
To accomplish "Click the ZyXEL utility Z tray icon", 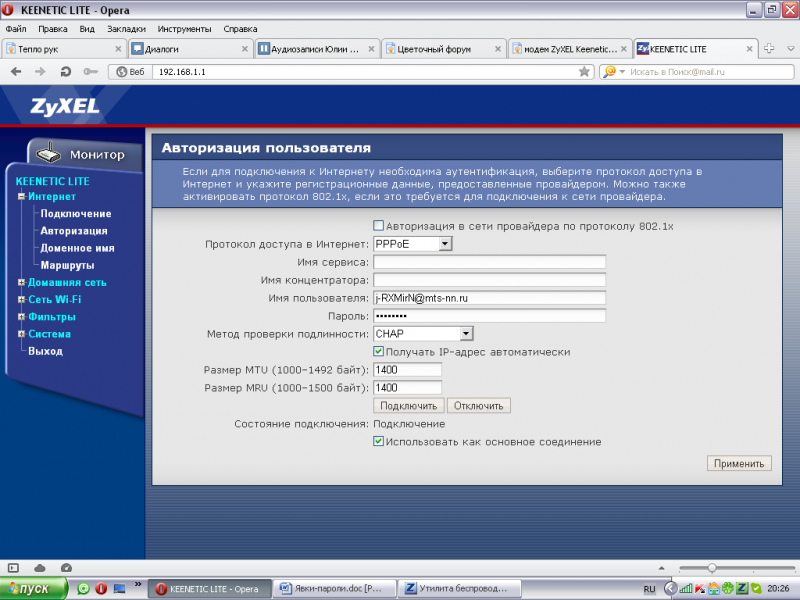I will point(742,589).
